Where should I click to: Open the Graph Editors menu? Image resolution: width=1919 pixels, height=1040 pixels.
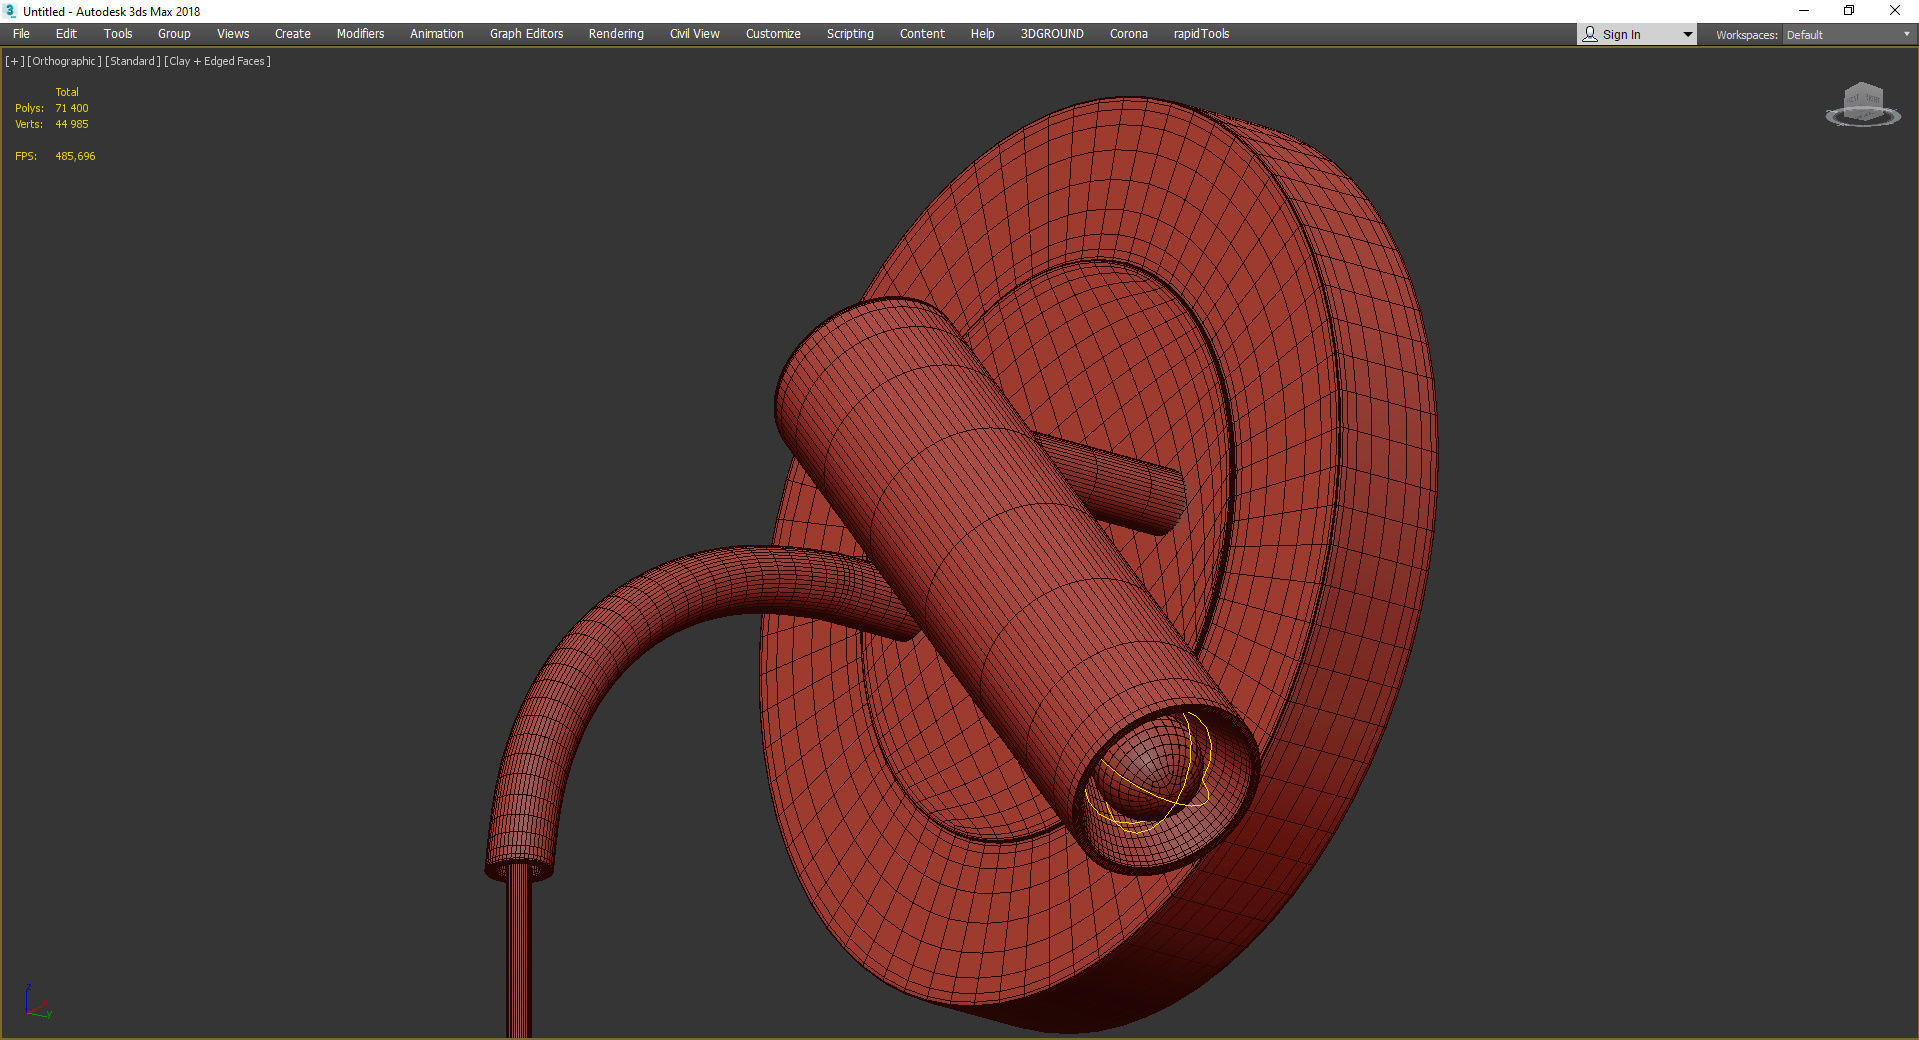pos(526,34)
